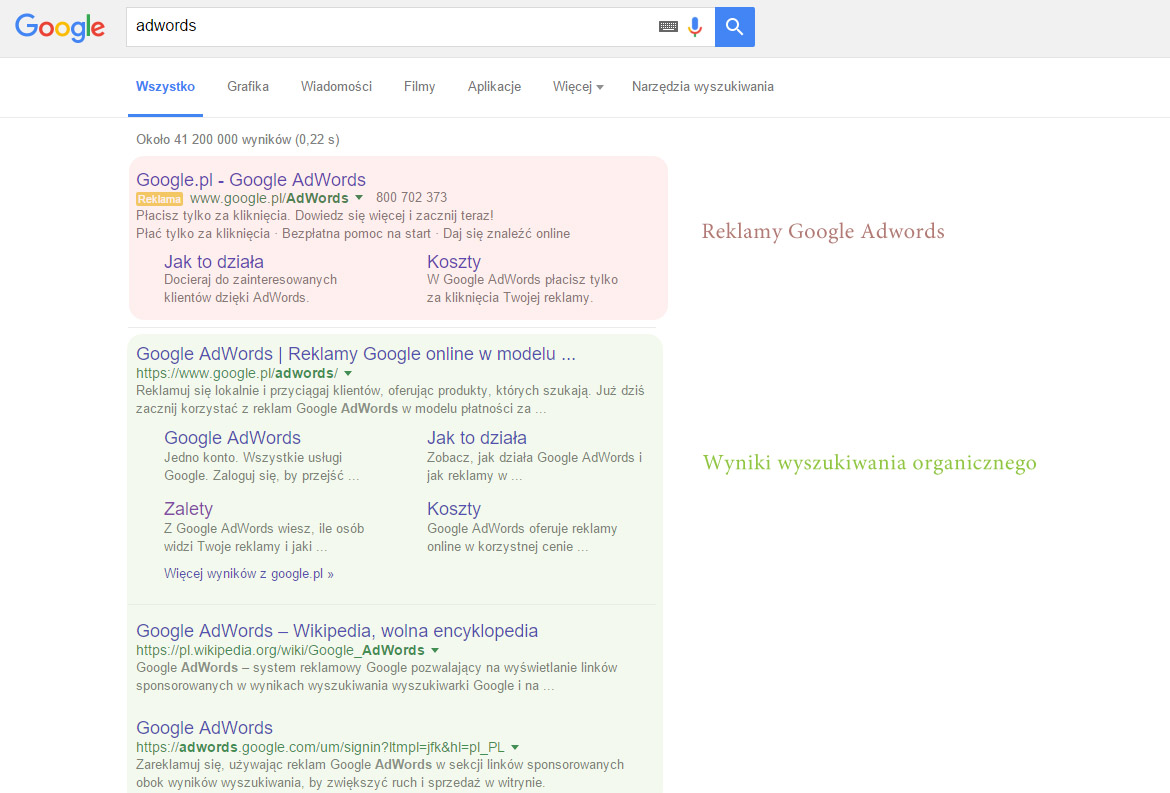Expand the Więcej dropdown menu
Viewport: 1170px width, 793px height.
[x=578, y=87]
